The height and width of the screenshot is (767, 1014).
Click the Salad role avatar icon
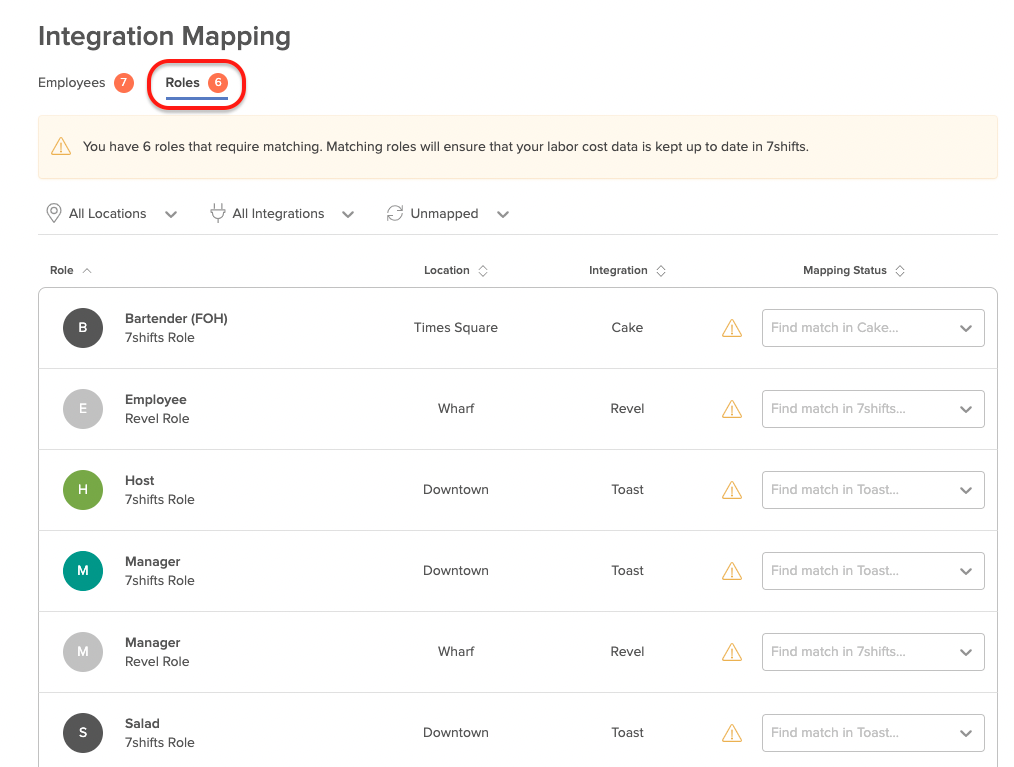coord(83,733)
